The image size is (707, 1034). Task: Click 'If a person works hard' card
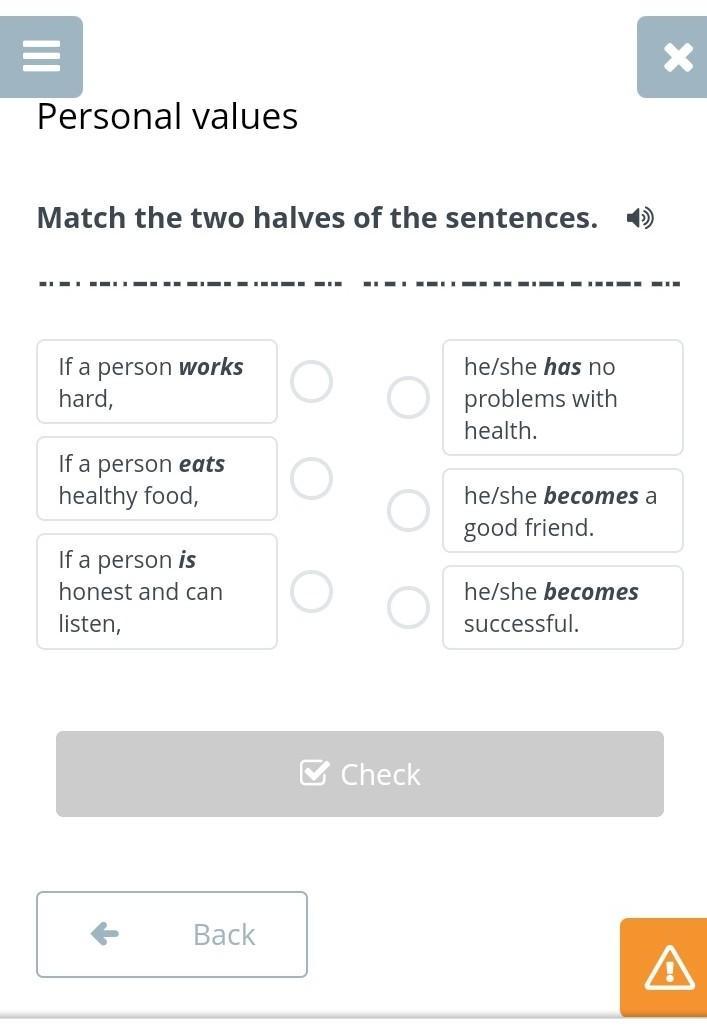157,382
